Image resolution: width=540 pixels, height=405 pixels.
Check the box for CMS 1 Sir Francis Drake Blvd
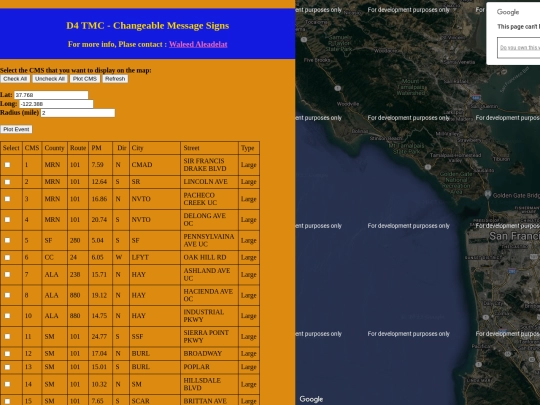(7, 165)
